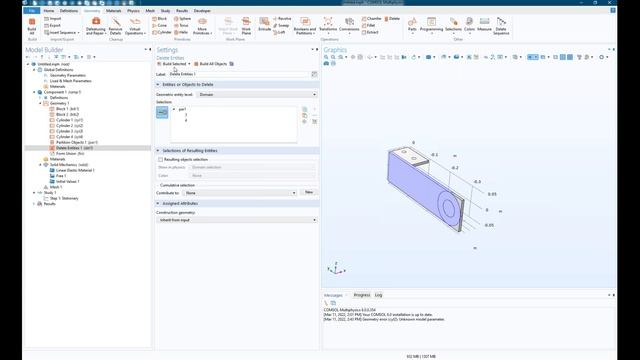Open the Progress tab
Viewport: 640px width, 360px height.
[362, 295]
